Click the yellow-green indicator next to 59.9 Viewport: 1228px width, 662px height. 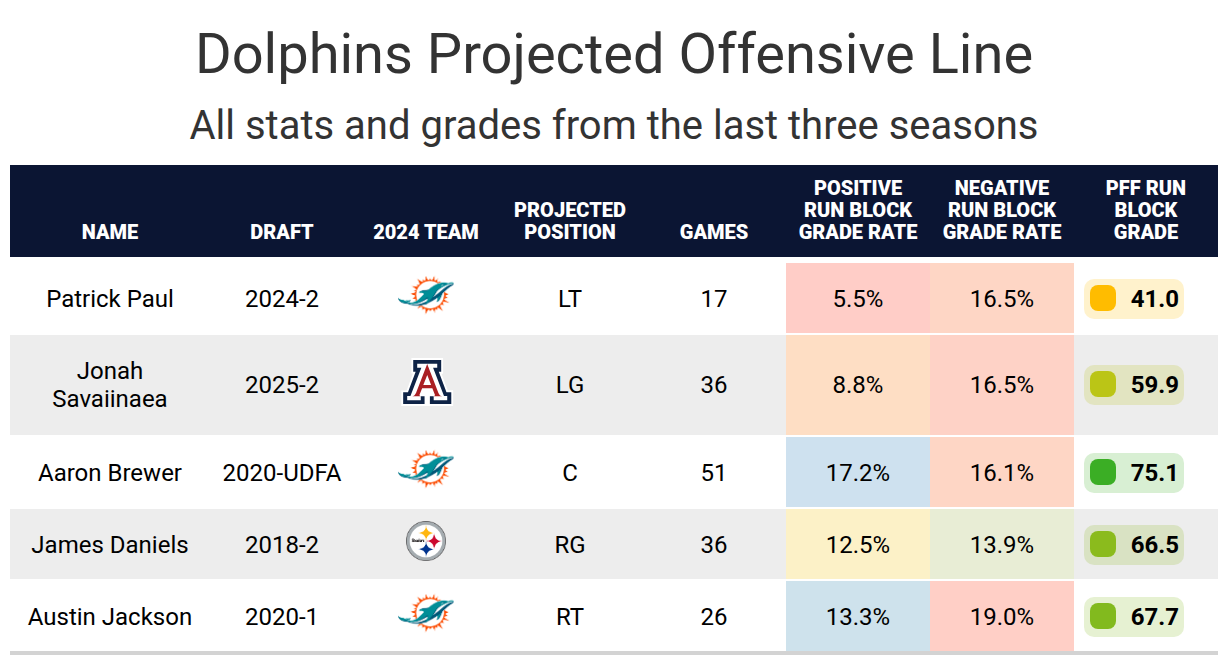[x=1102, y=384]
